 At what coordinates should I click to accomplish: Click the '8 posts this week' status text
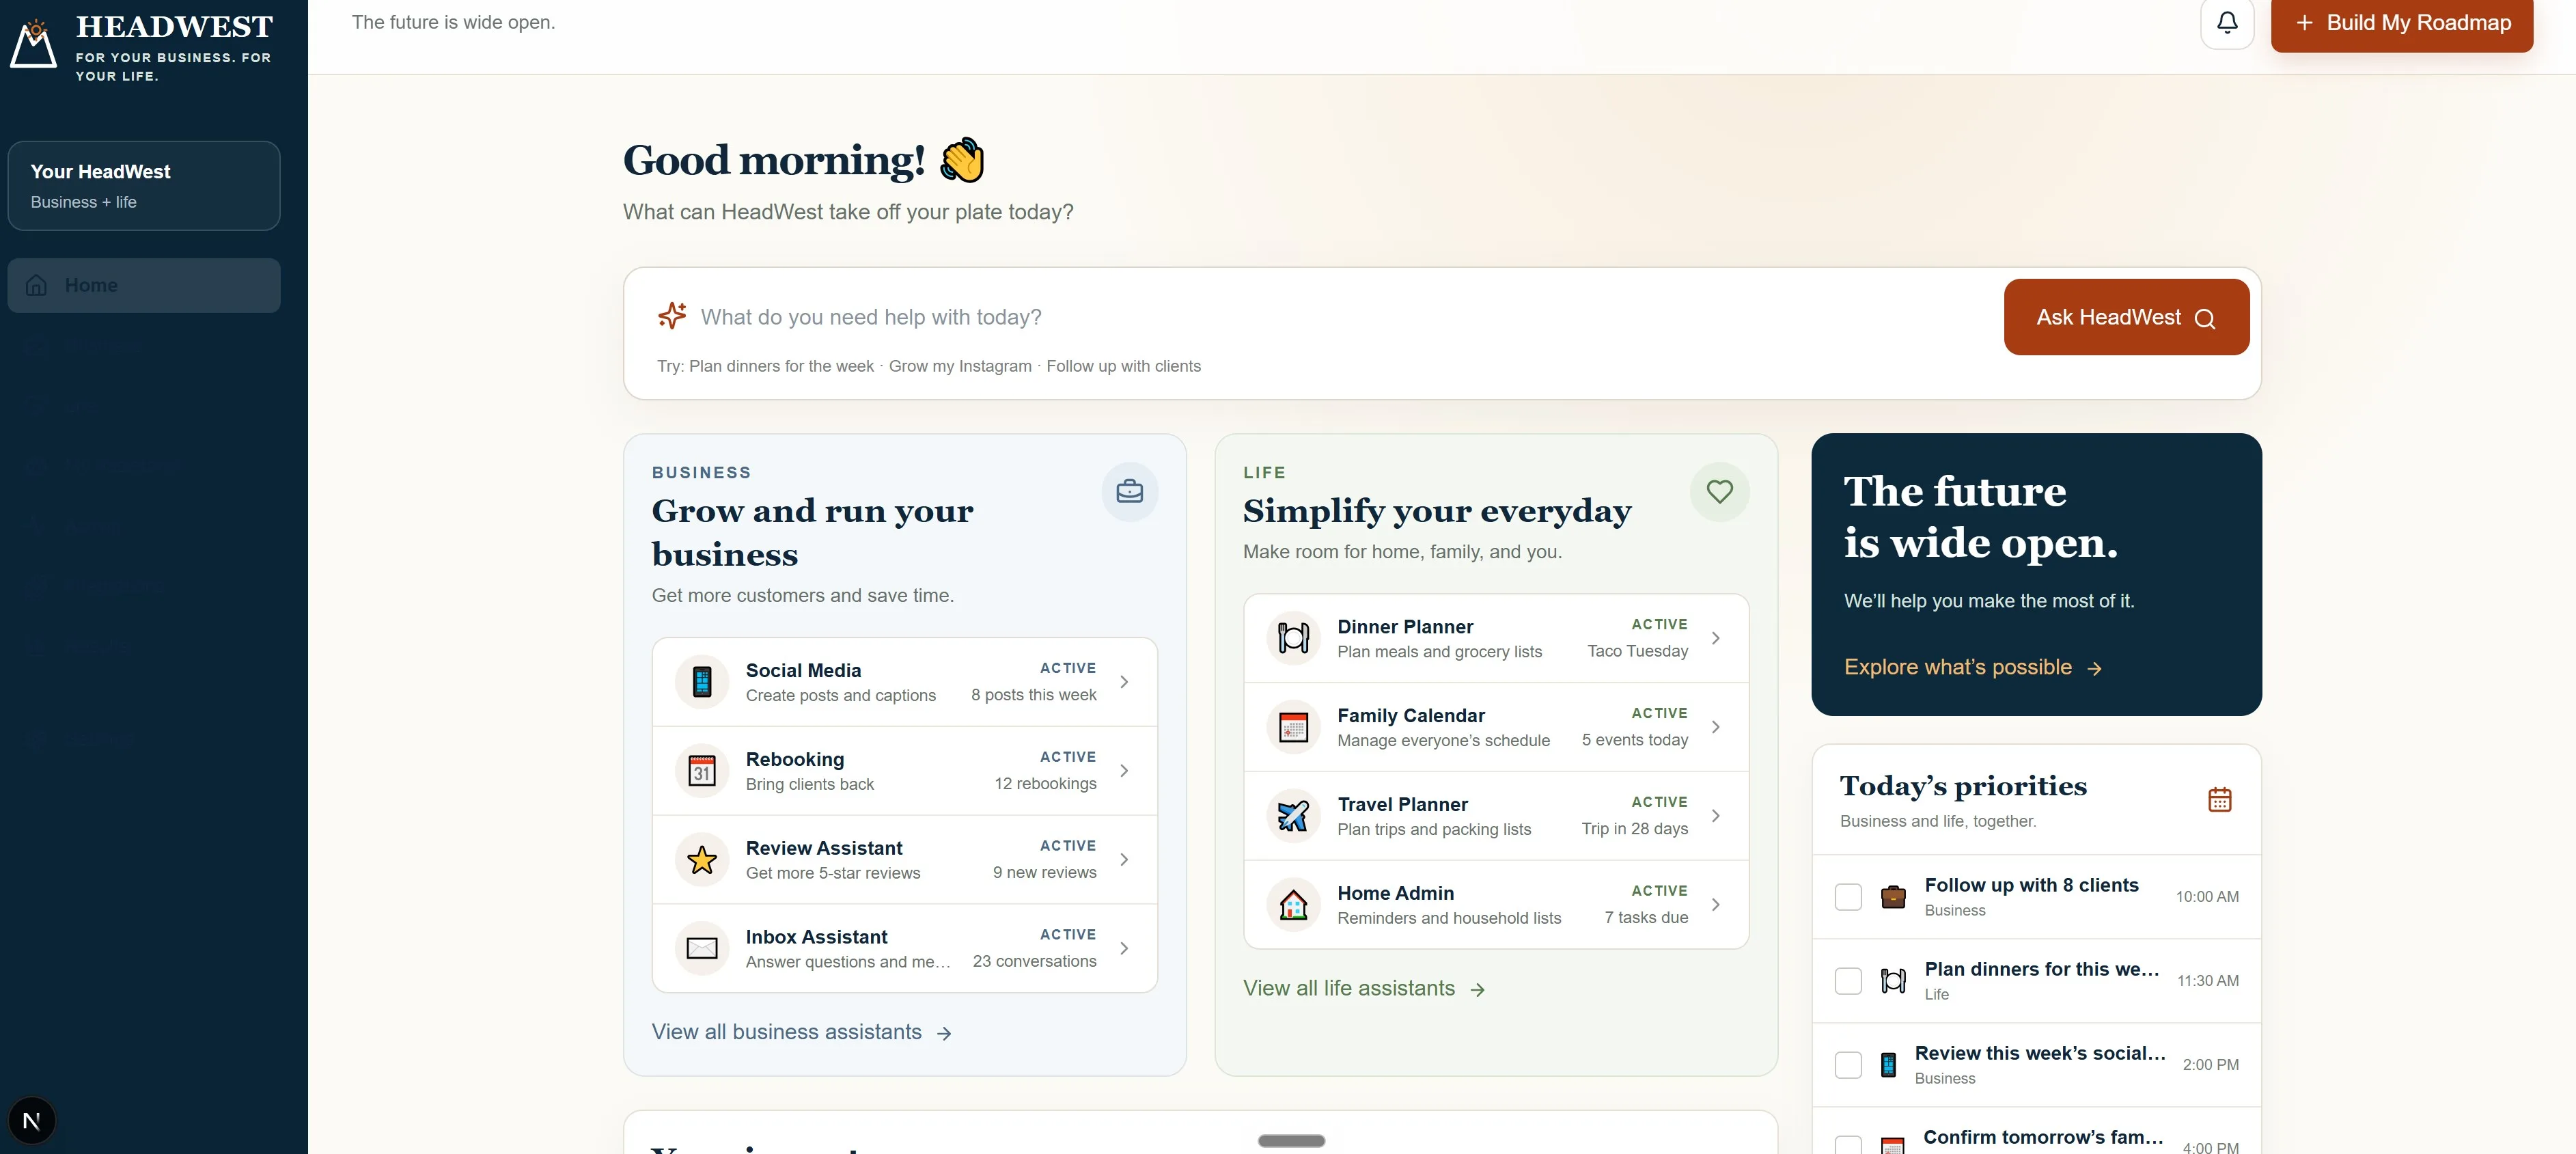click(1033, 695)
